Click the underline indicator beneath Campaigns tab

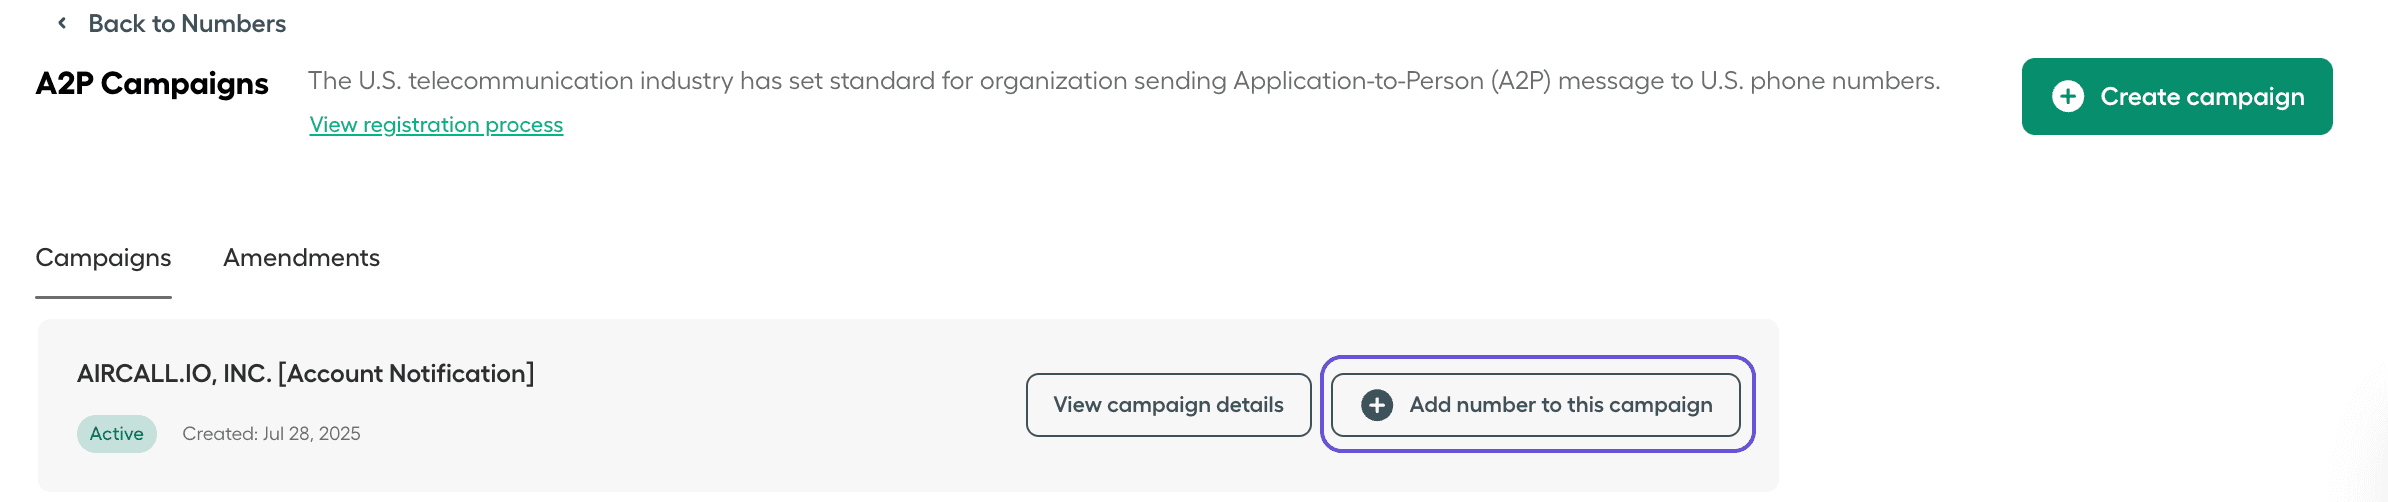click(x=103, y=296)
